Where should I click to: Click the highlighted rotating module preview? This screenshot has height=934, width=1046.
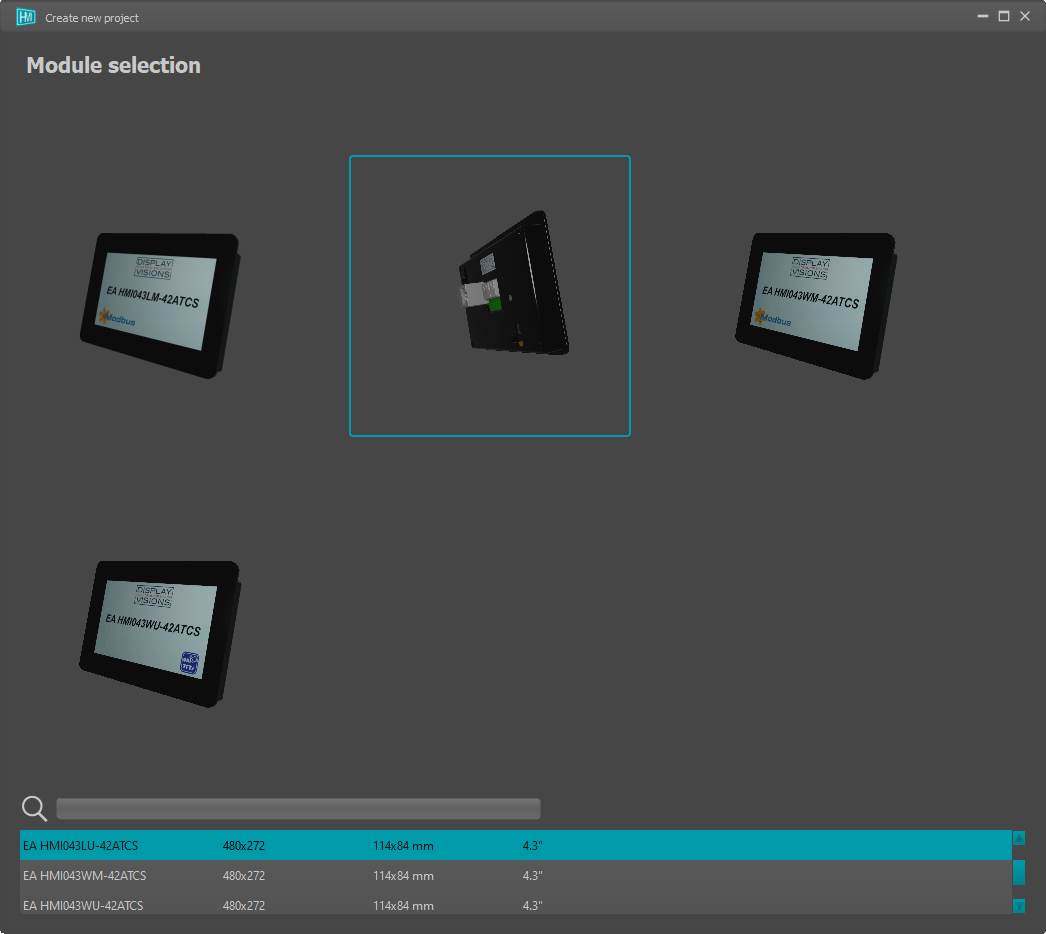point(490,296)
